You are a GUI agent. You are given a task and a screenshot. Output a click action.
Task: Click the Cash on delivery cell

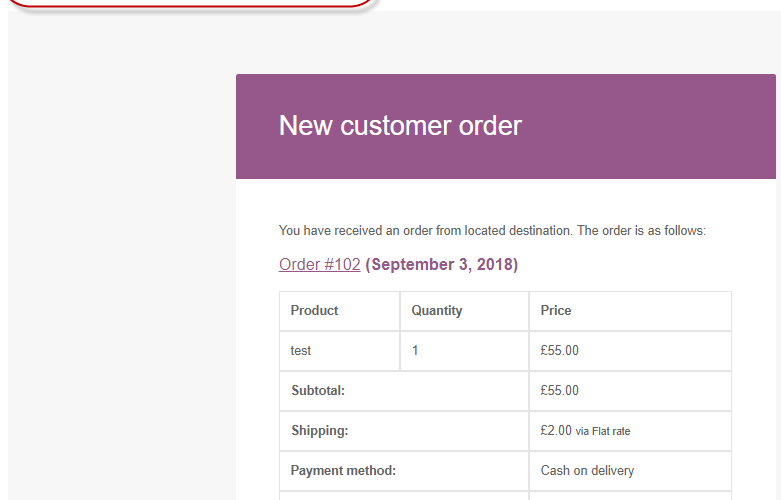pos(630,471)
